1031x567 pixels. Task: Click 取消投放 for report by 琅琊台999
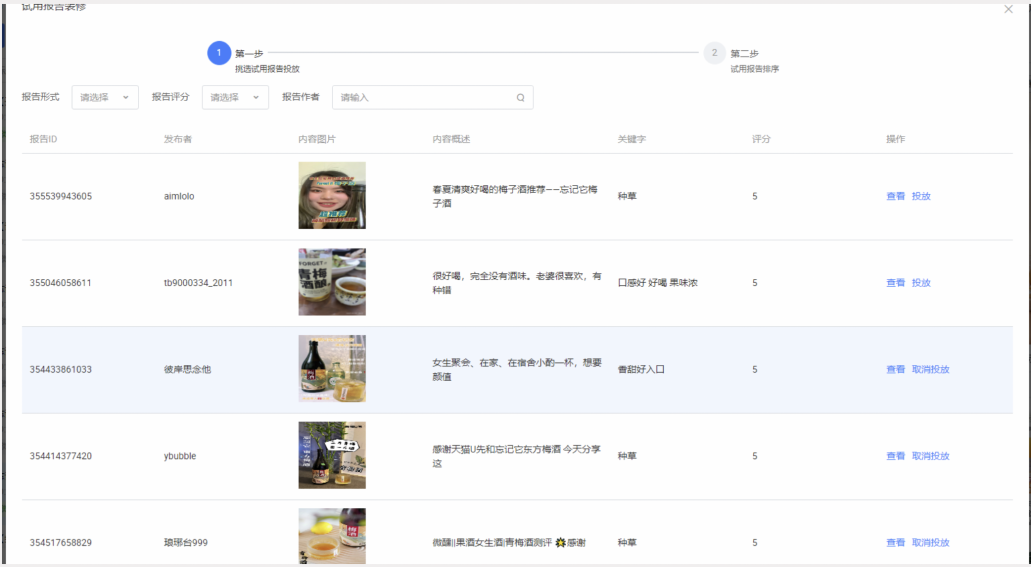[x=930, y=543]
